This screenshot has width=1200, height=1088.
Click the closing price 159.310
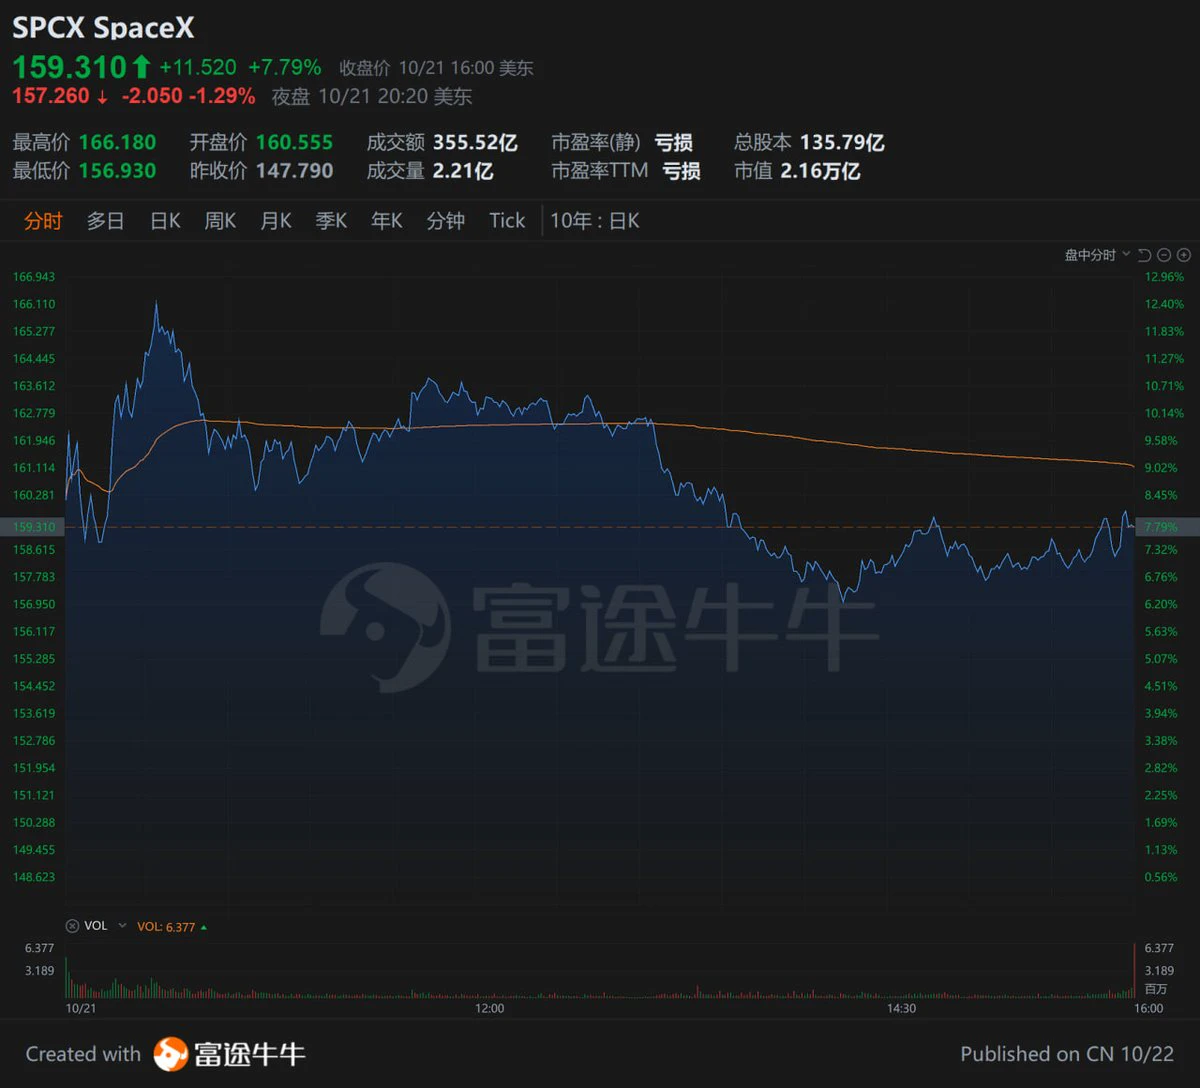pos(69,67)
